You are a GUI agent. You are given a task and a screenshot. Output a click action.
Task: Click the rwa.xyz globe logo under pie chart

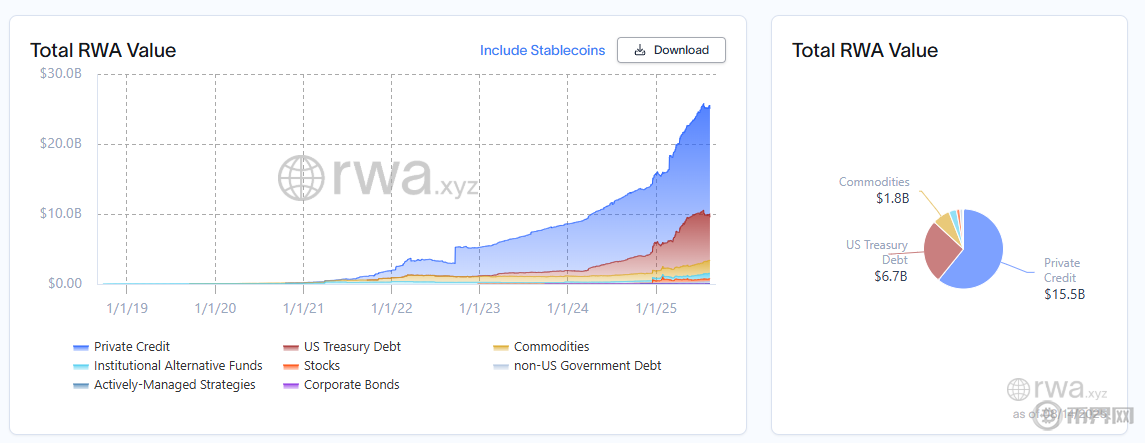pos(1019,390)
